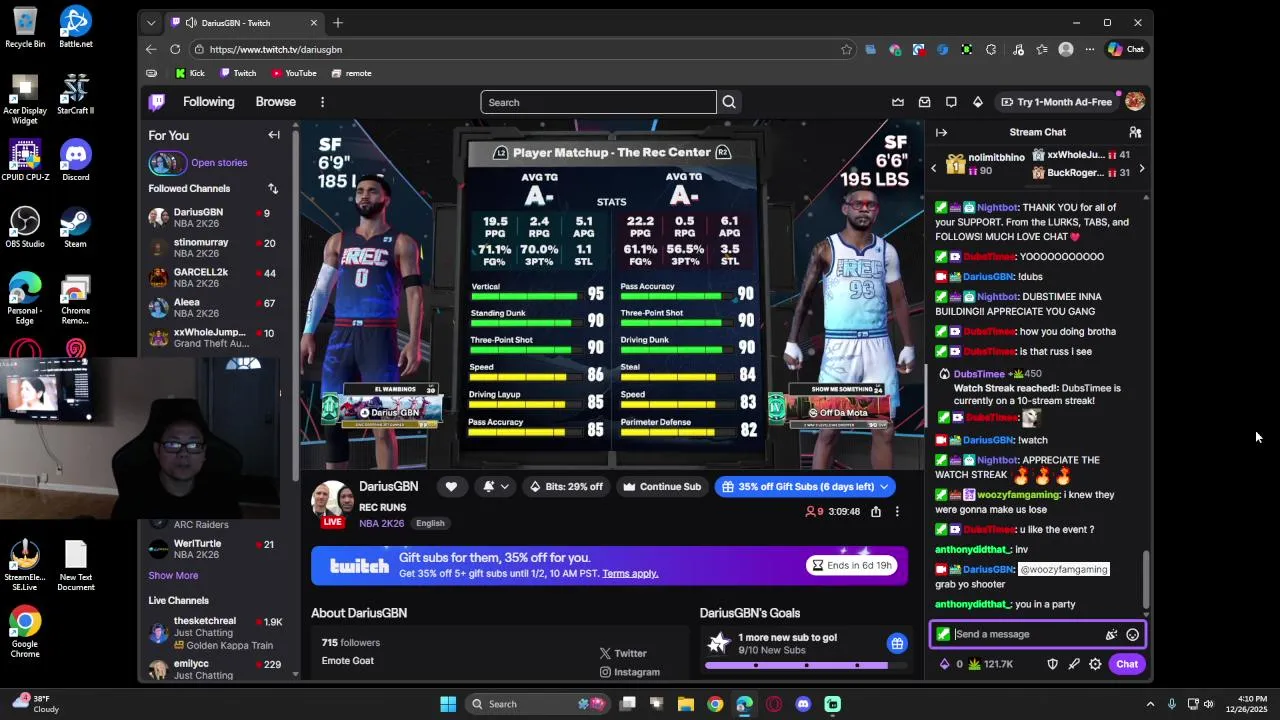1280x720 pixels.
Task: Open the Twitter social link
Action: pyautogui.click(x=623, y=653)
